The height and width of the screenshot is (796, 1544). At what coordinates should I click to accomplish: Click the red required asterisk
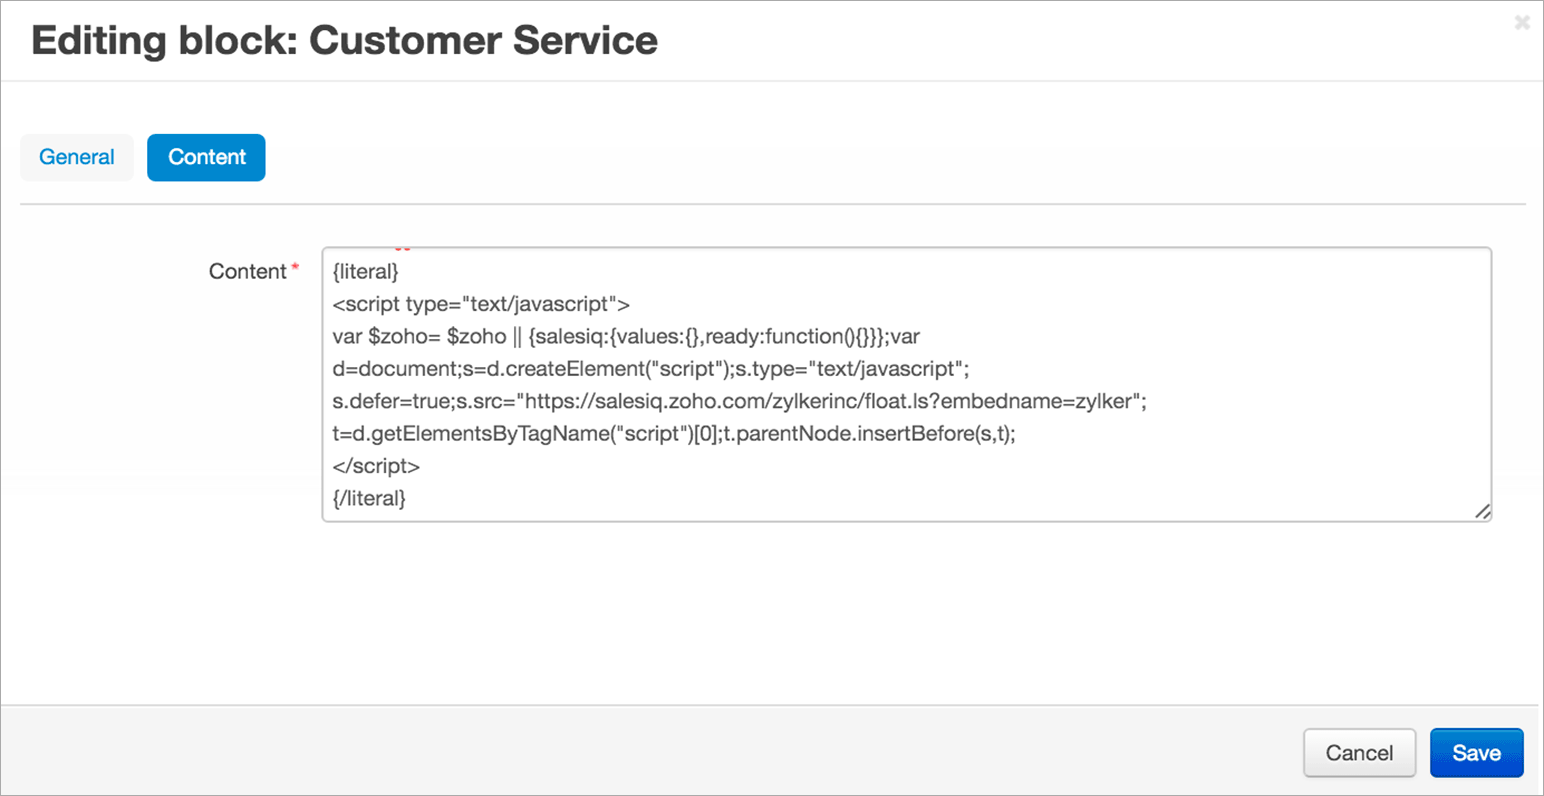click(x=295, y=268)
